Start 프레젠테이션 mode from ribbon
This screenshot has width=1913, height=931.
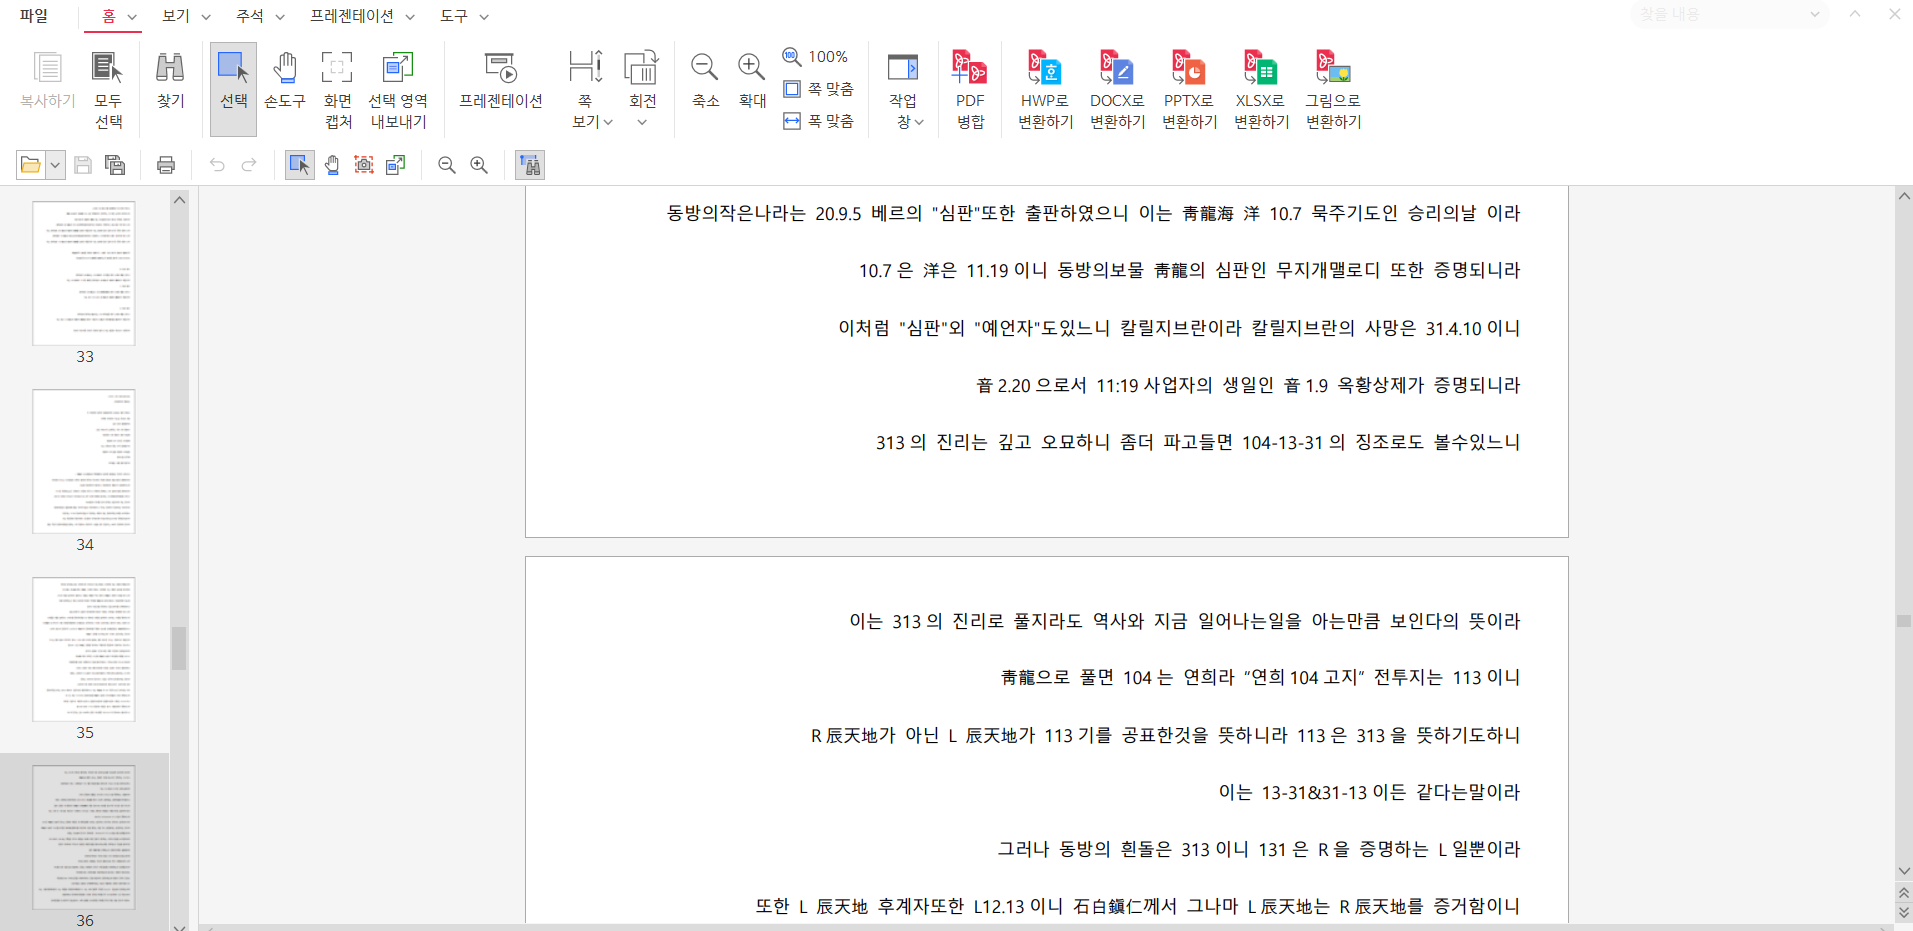point(500,80)
